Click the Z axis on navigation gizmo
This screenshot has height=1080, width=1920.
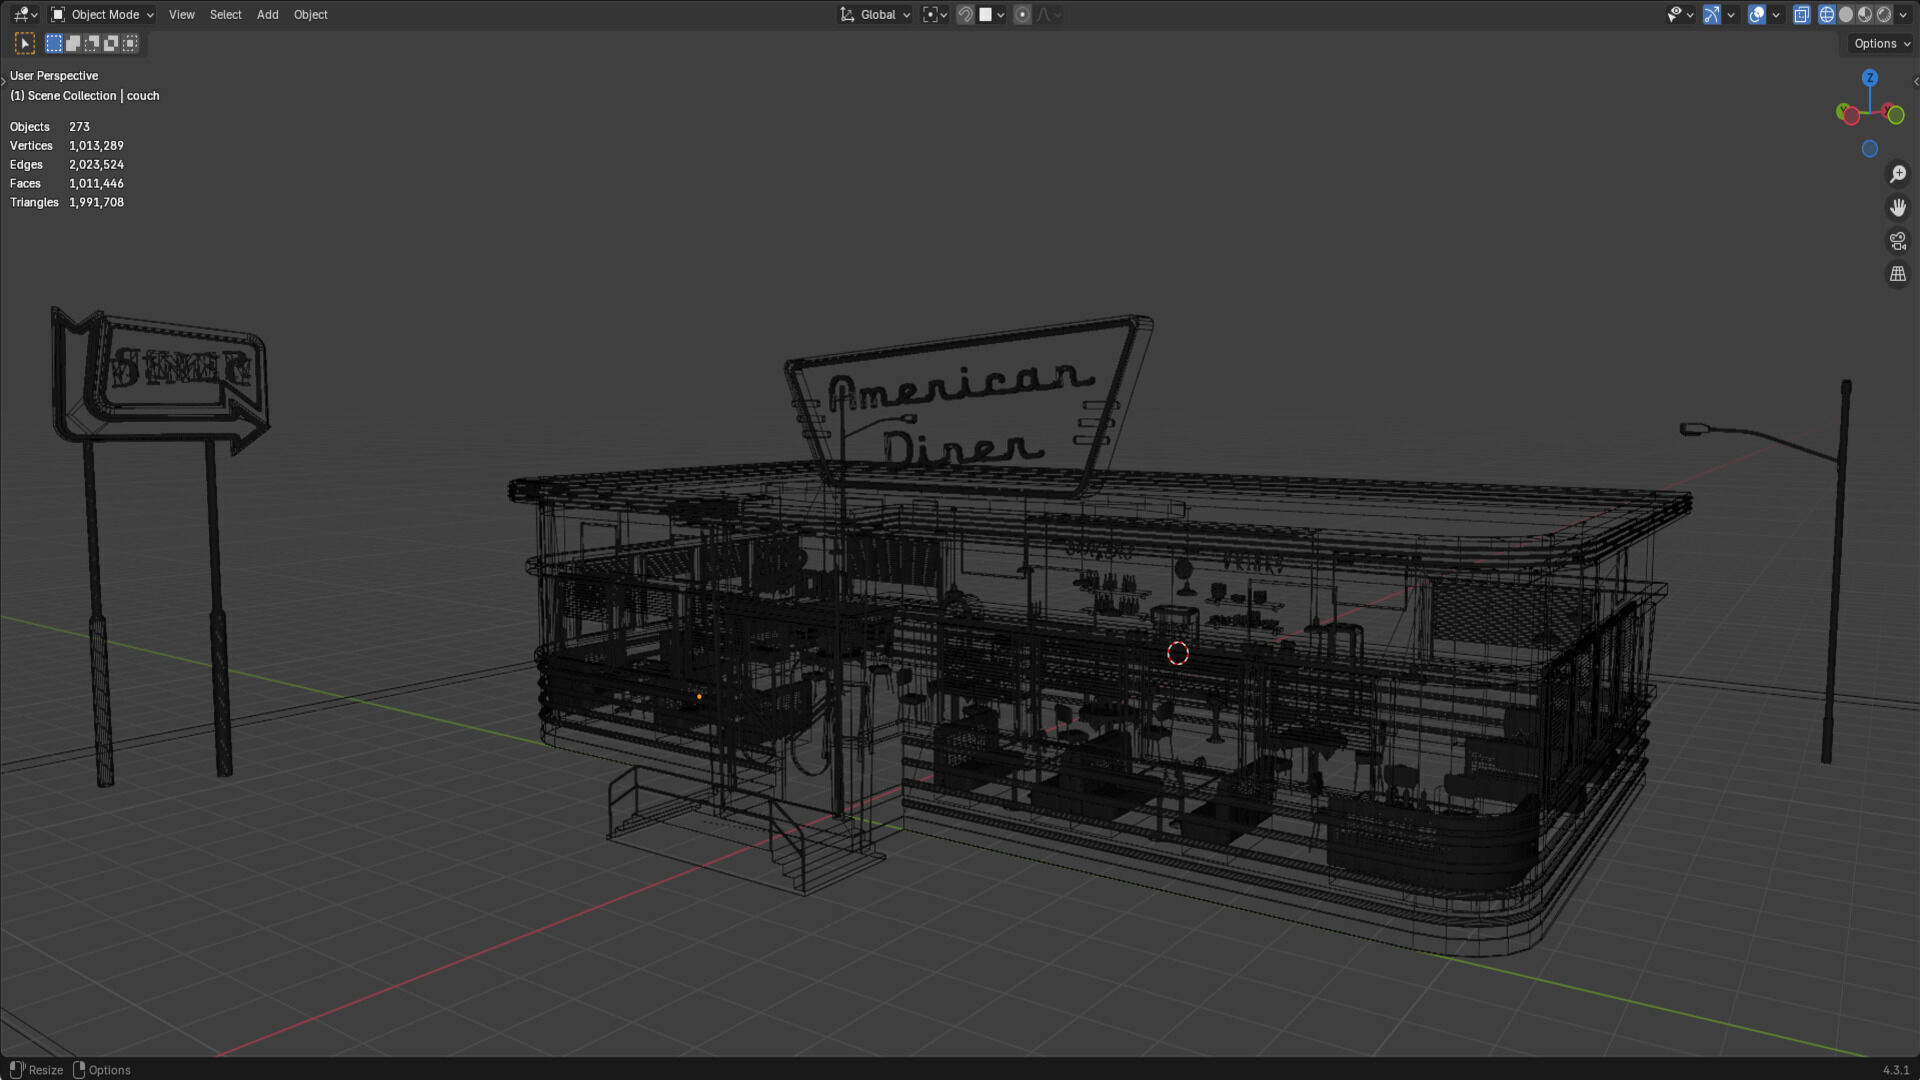(x=1869, y=78)
